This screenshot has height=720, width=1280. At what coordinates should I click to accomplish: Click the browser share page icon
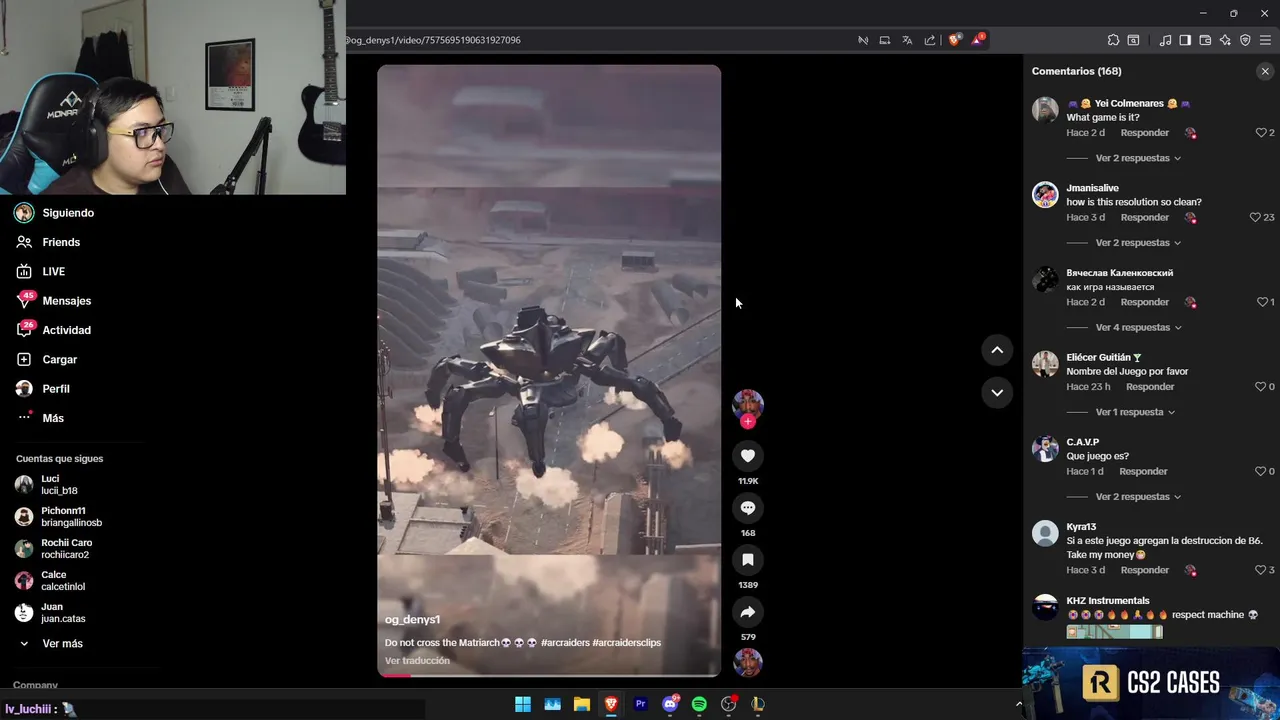[930, 40]
